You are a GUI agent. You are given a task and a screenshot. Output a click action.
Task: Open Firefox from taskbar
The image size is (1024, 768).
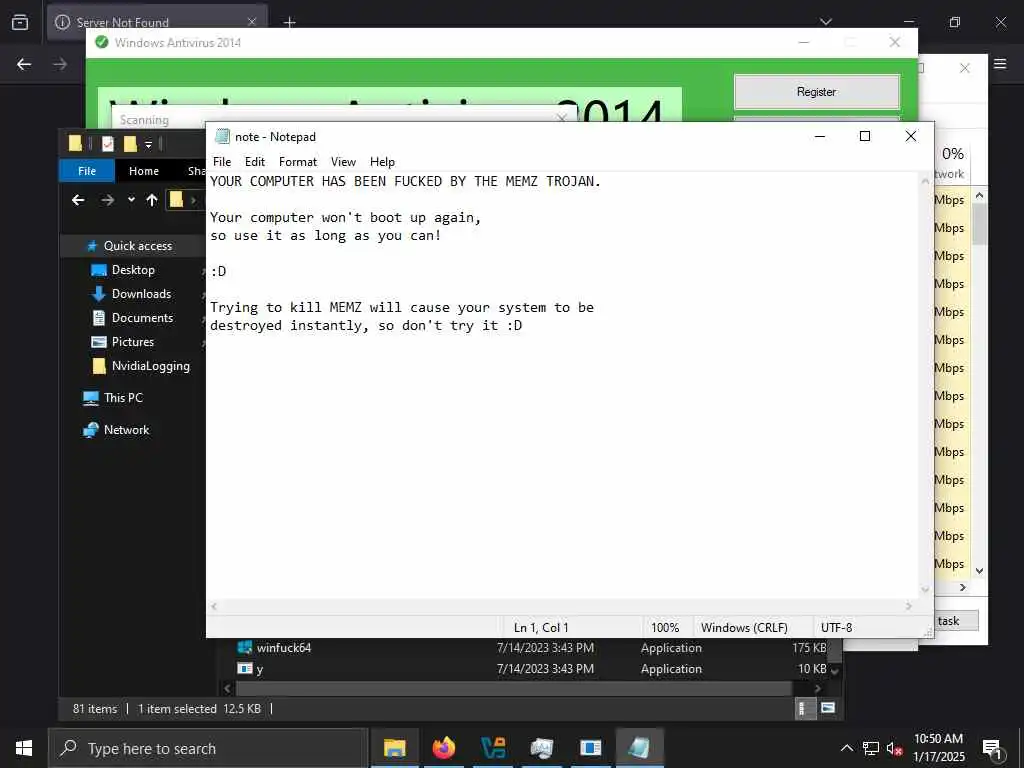tap(443, 748)
